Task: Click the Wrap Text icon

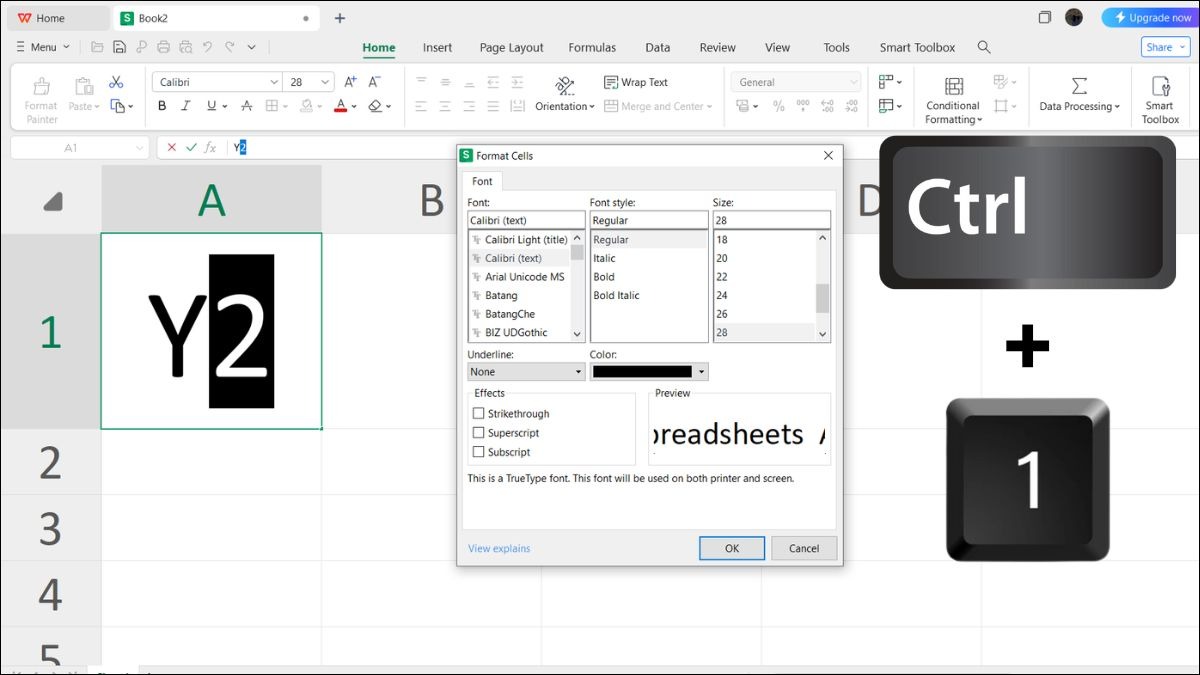Action: [x=611, y=82]
